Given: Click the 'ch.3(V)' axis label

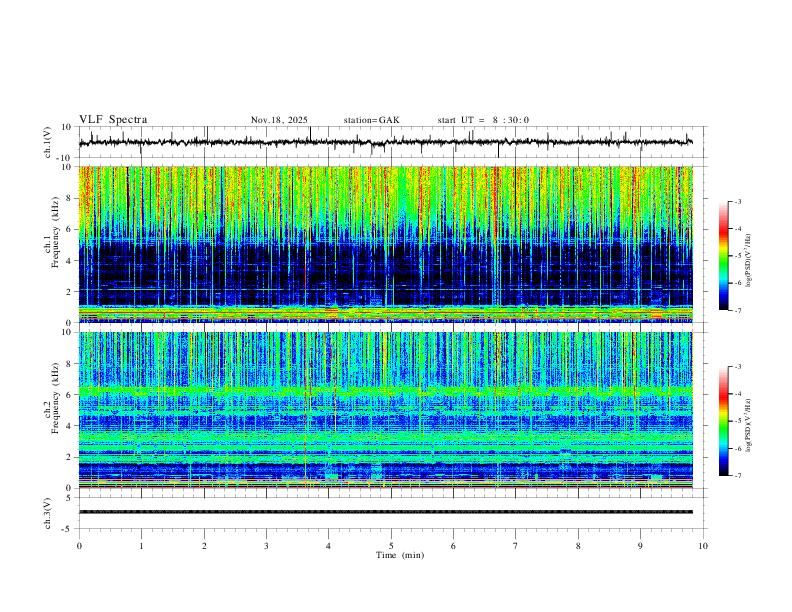Looking at the screenshot, I should (48, 513).
